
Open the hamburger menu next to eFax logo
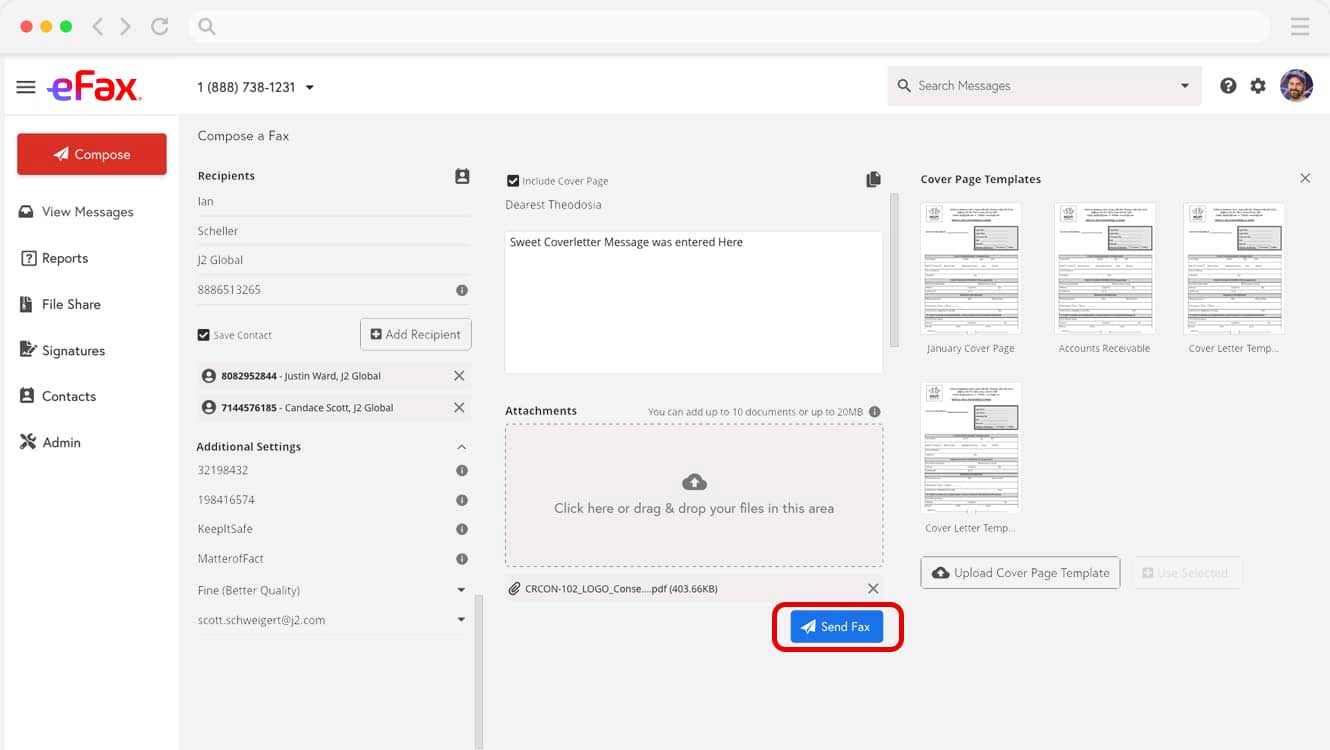click(x=26, y=86)
